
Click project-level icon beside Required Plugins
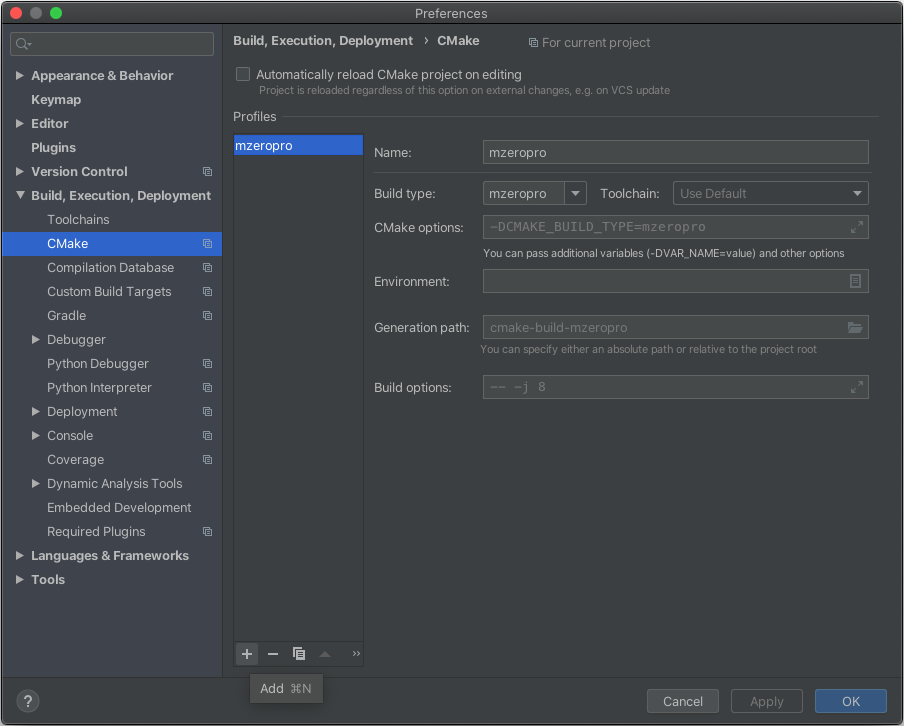click(208, 532)
